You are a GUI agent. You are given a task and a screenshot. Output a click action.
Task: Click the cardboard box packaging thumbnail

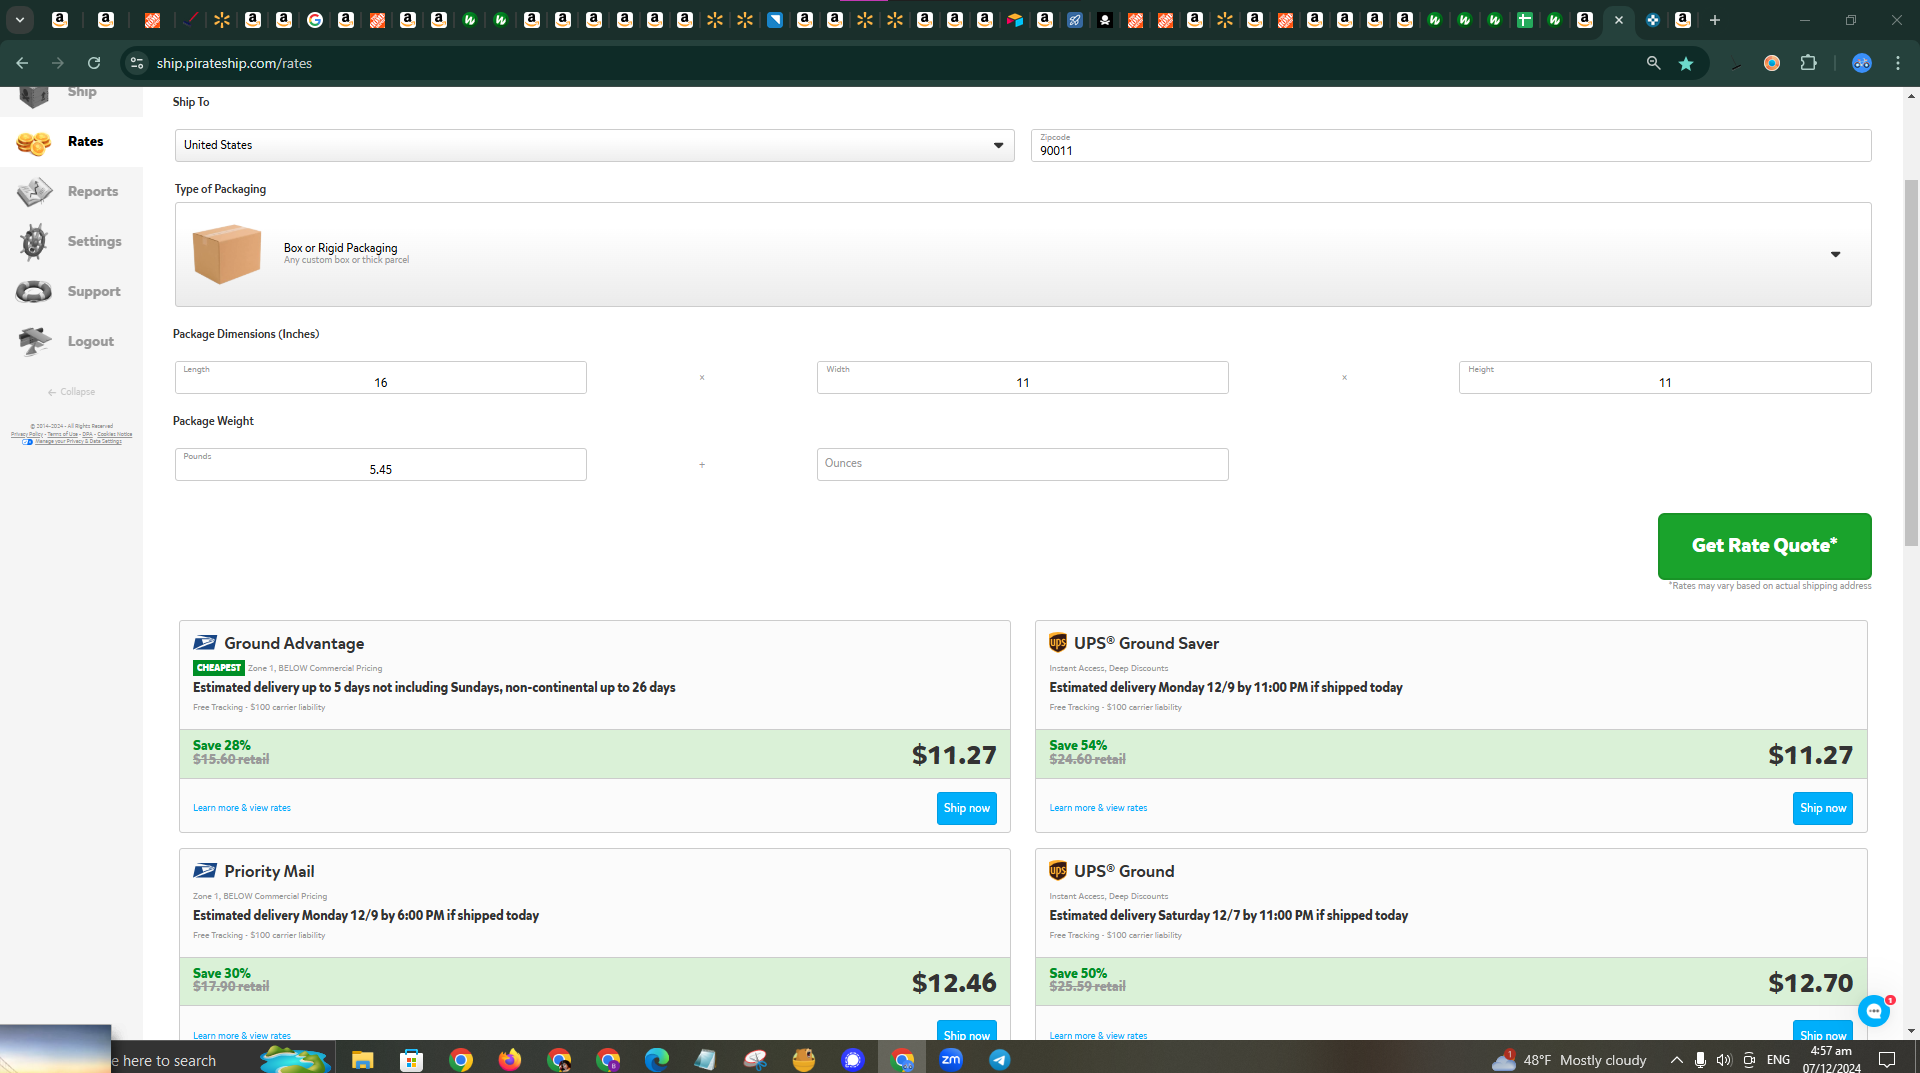(227, 254)
